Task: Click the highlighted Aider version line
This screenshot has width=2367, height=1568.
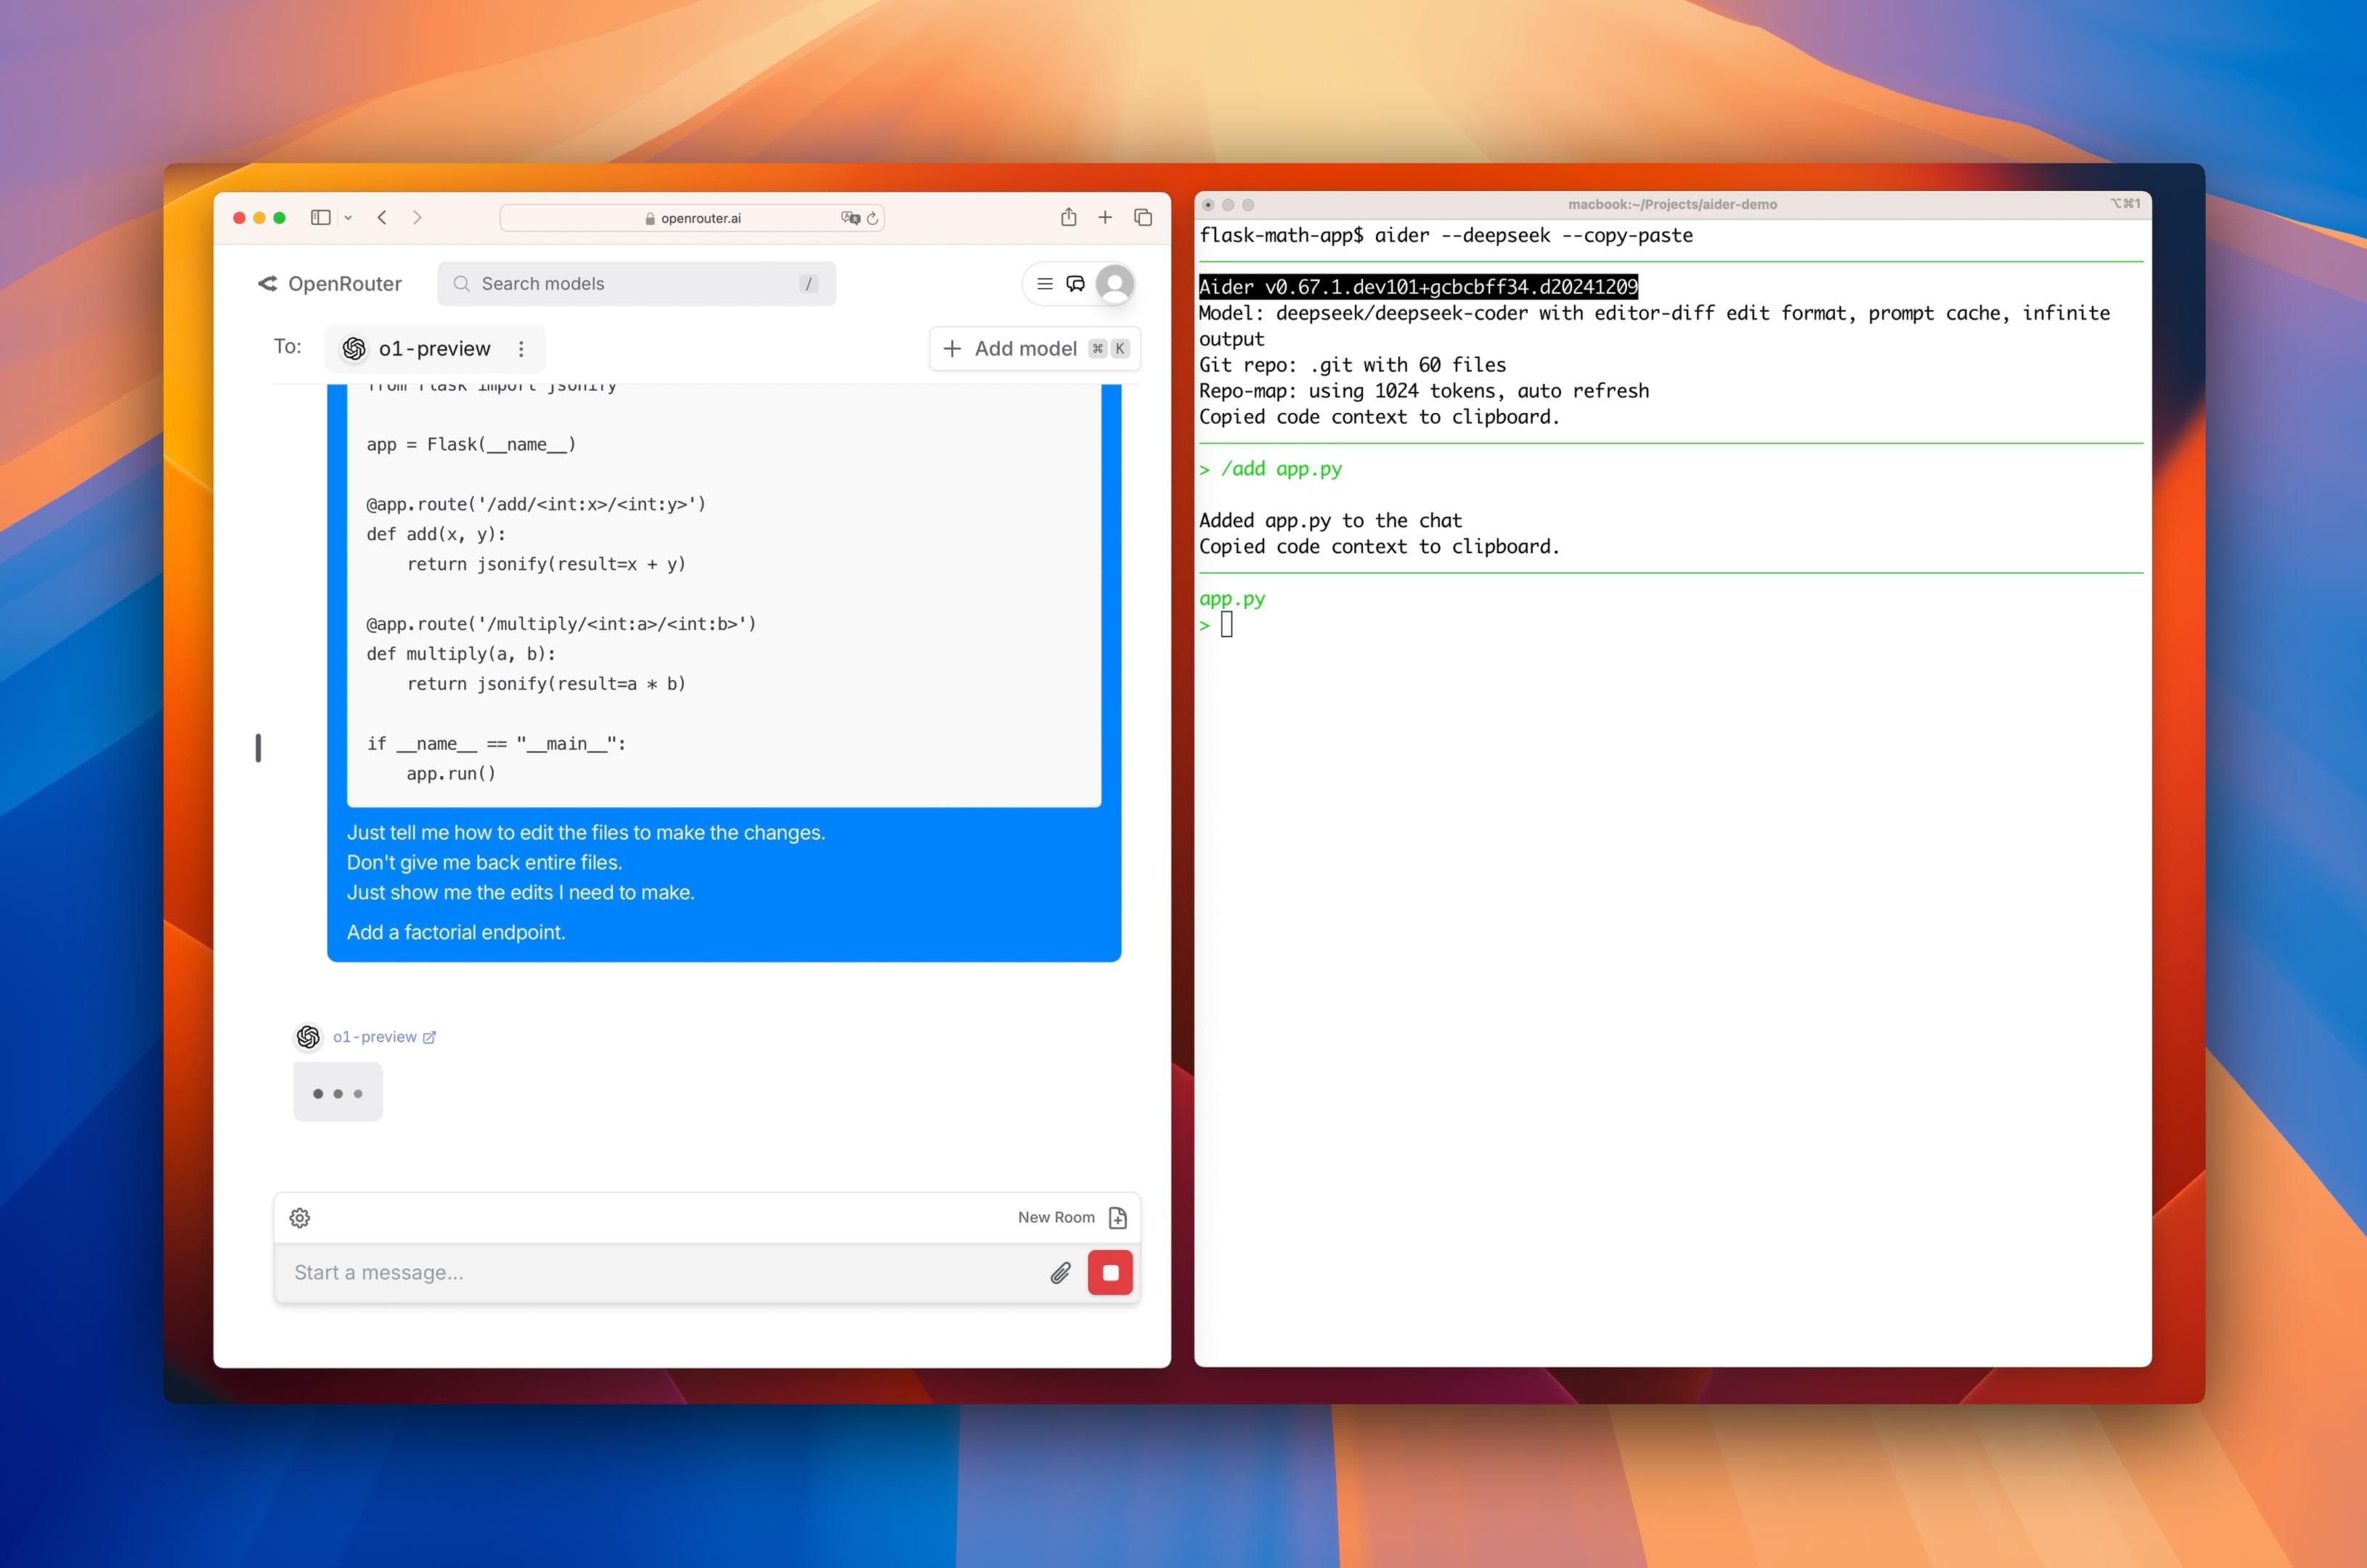Action: coord(1418,287)
